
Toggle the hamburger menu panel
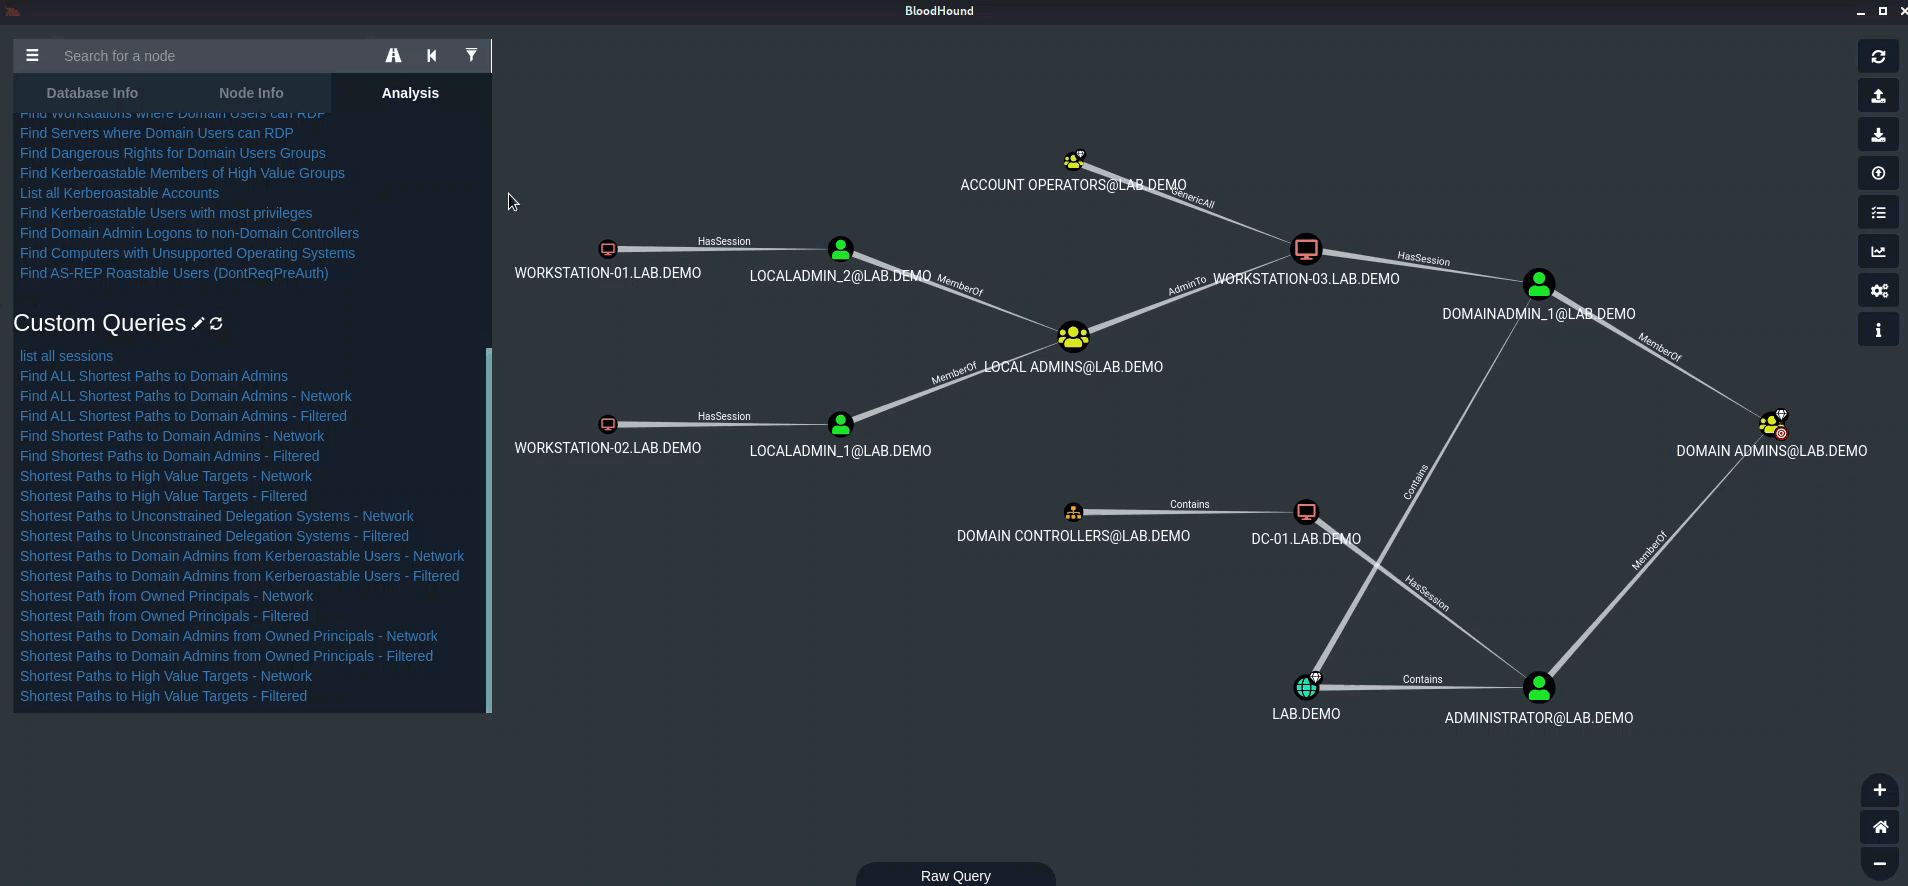click(32, 56)
